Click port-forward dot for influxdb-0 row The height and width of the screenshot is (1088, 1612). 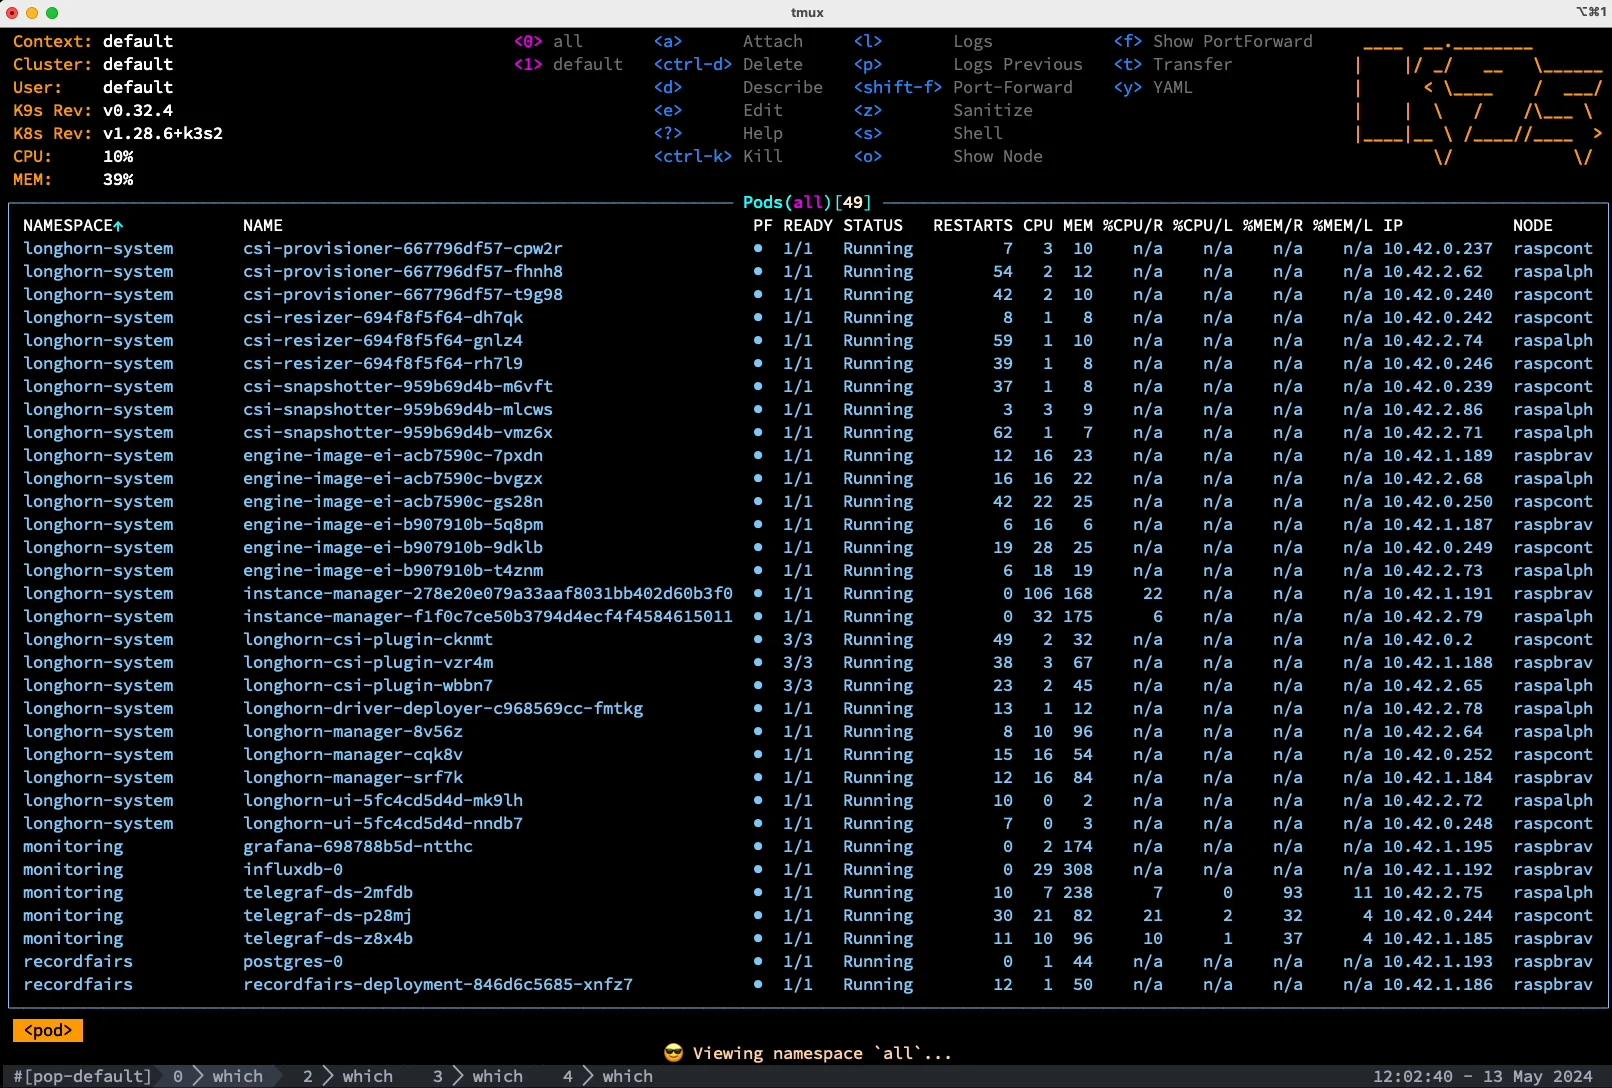point(758,869)
